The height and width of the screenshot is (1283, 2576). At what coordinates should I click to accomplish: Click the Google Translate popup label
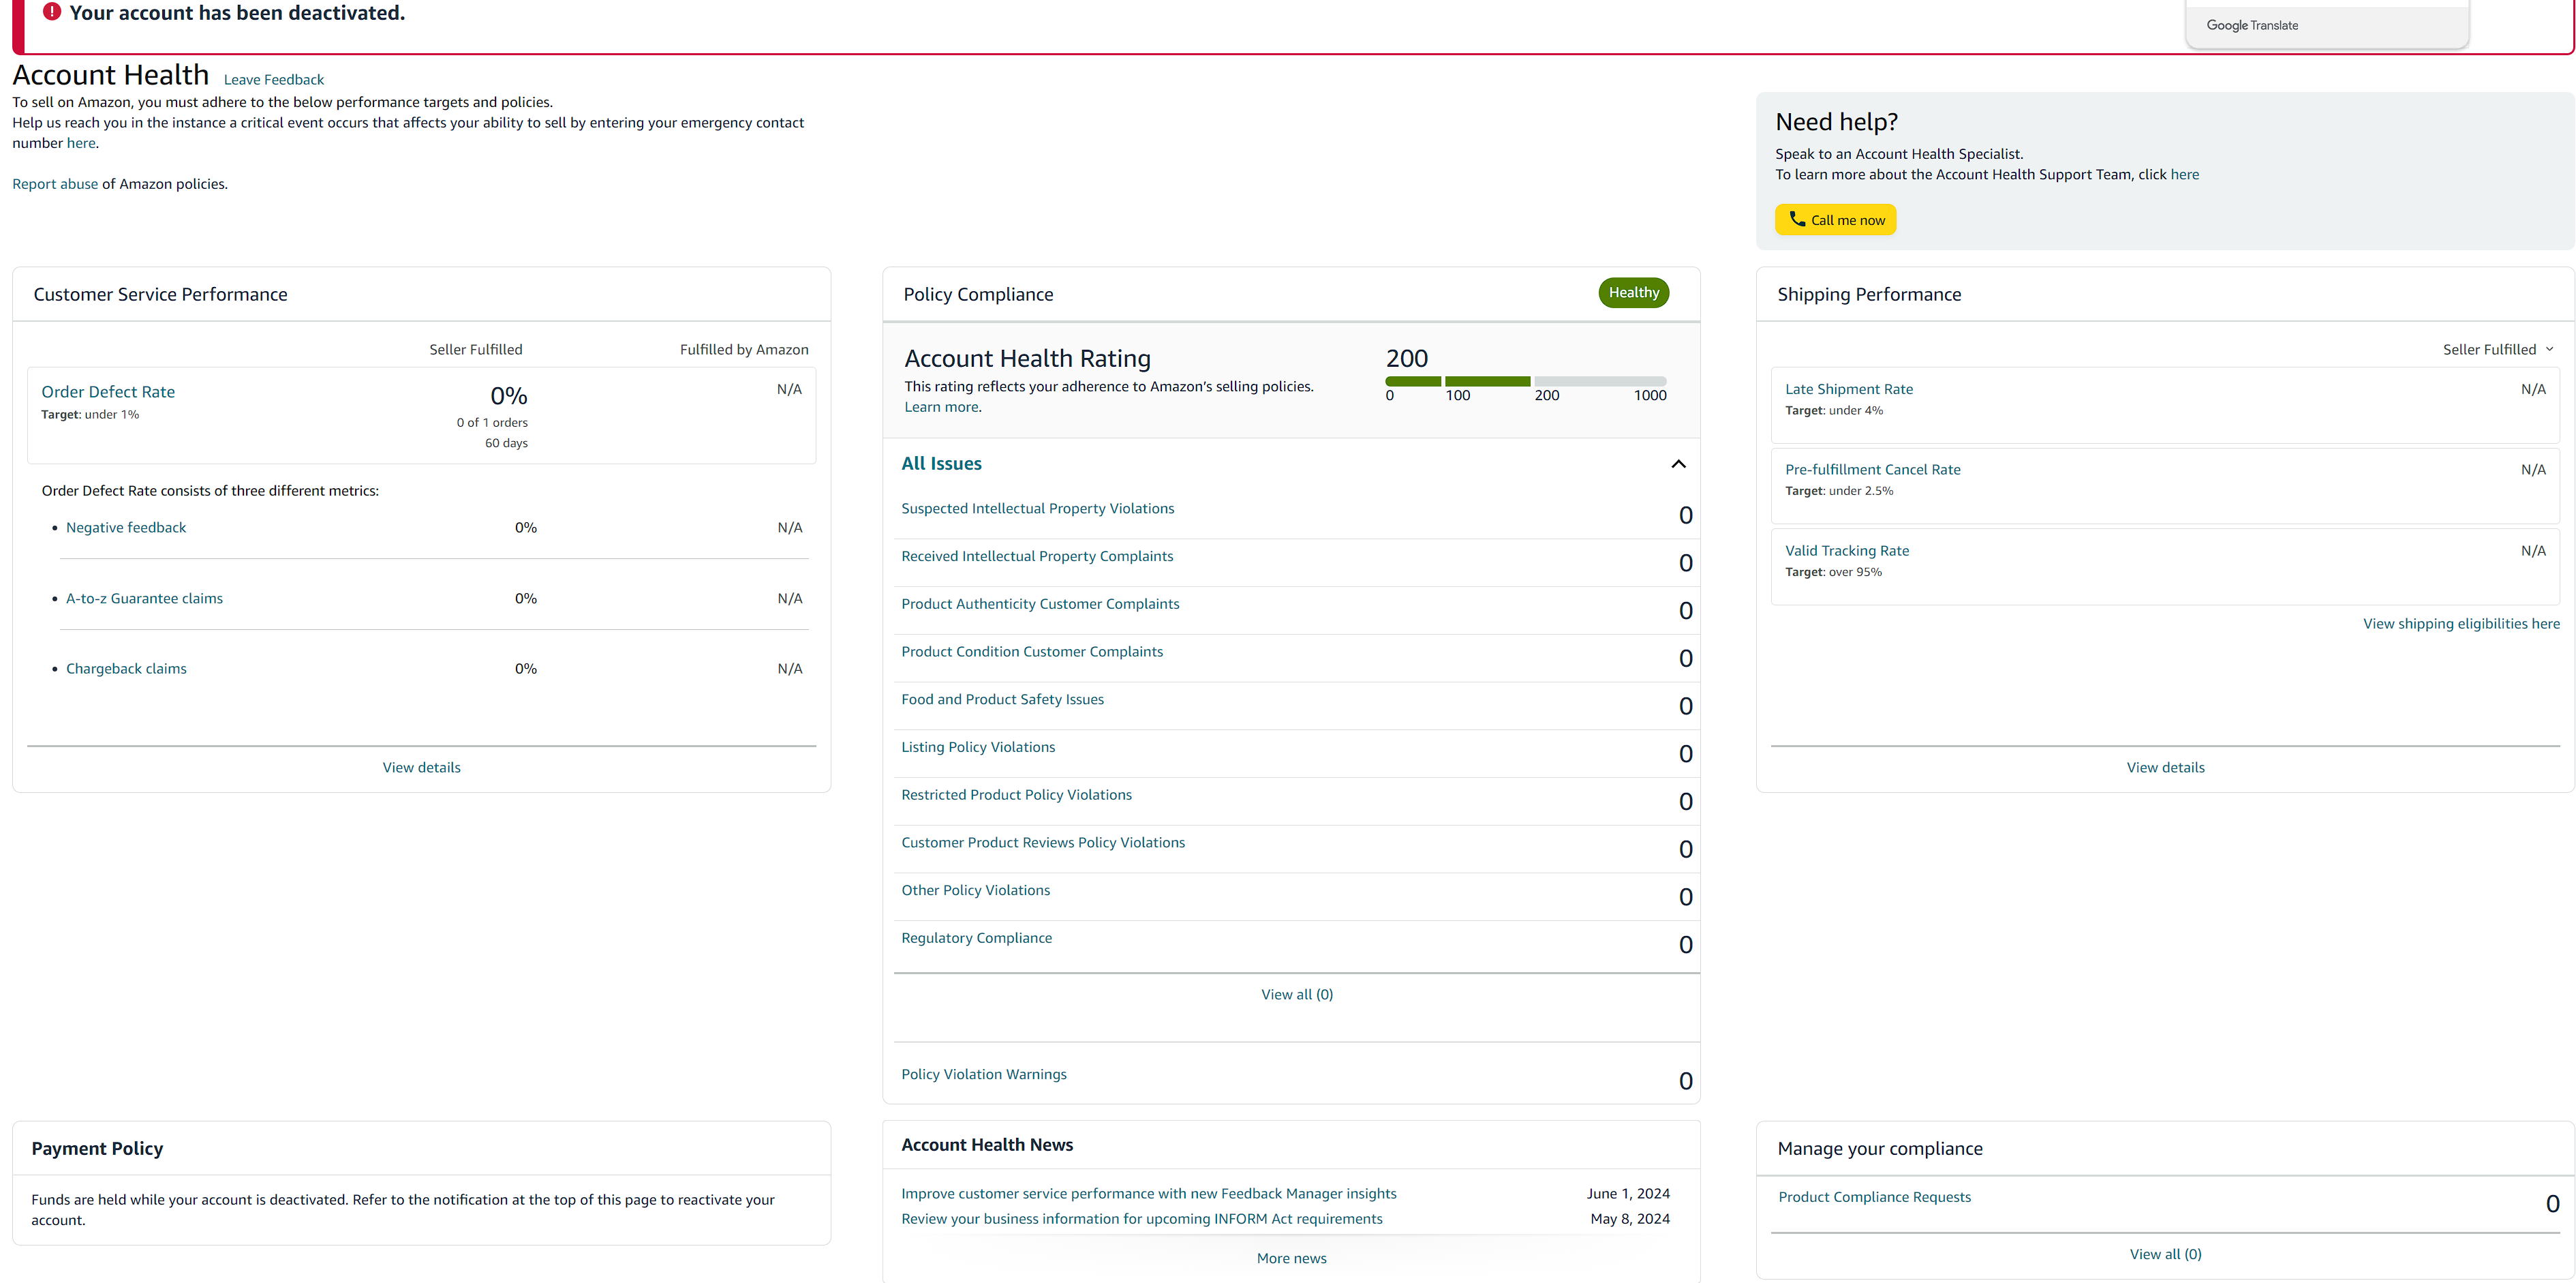click(2251, 25)
